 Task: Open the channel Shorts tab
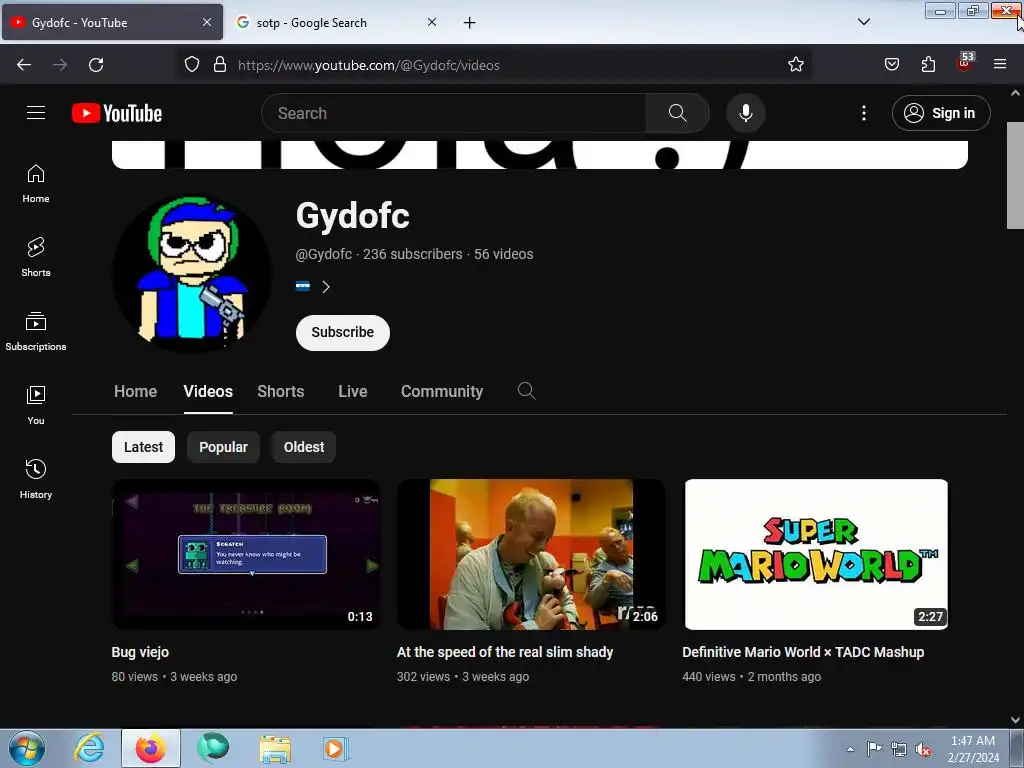coord(281,391)
